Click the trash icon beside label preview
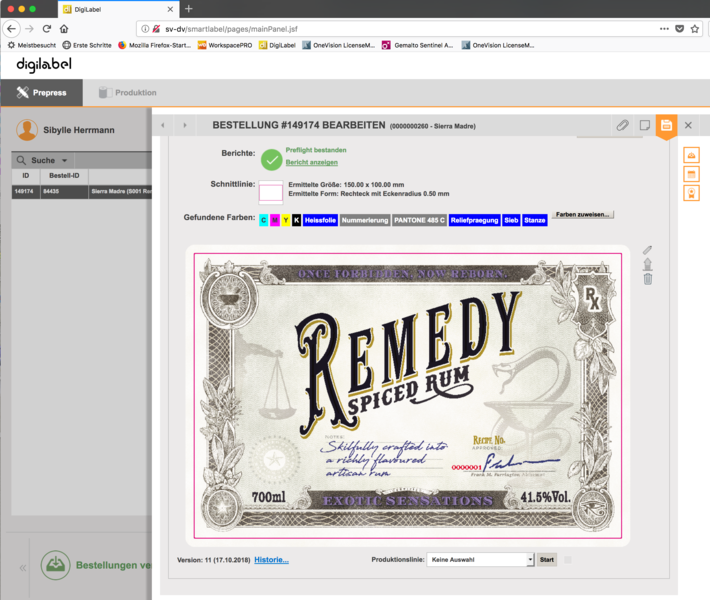The image size is (710, 600). [x=647, y=278]
